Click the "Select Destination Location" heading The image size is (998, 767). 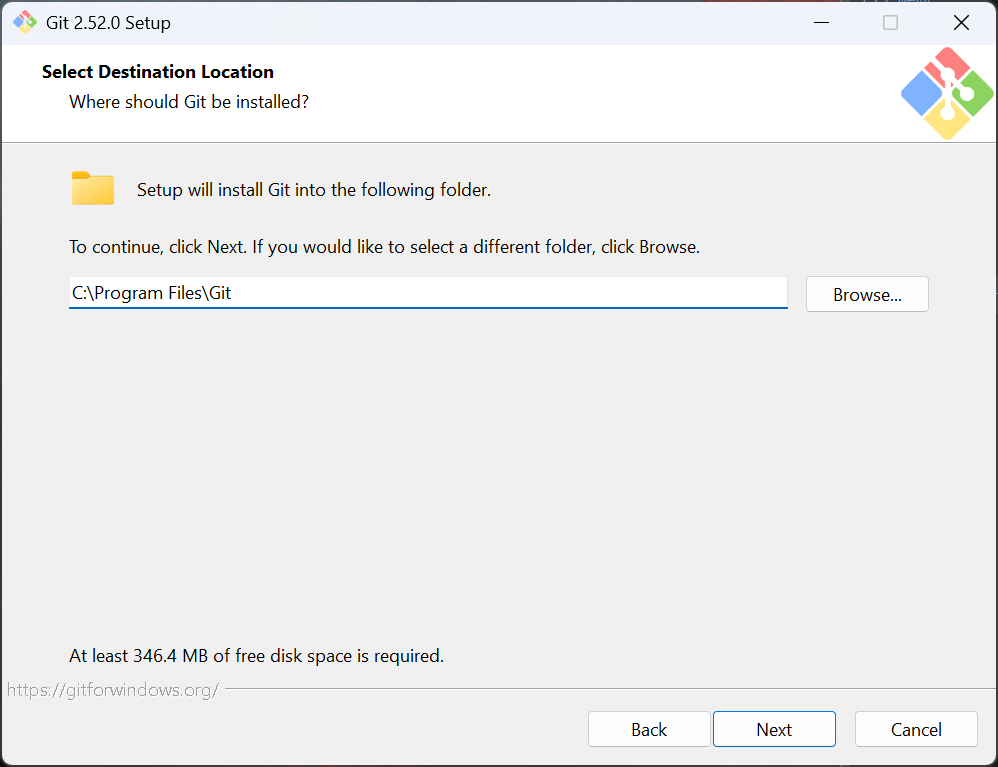coord(158,72)
